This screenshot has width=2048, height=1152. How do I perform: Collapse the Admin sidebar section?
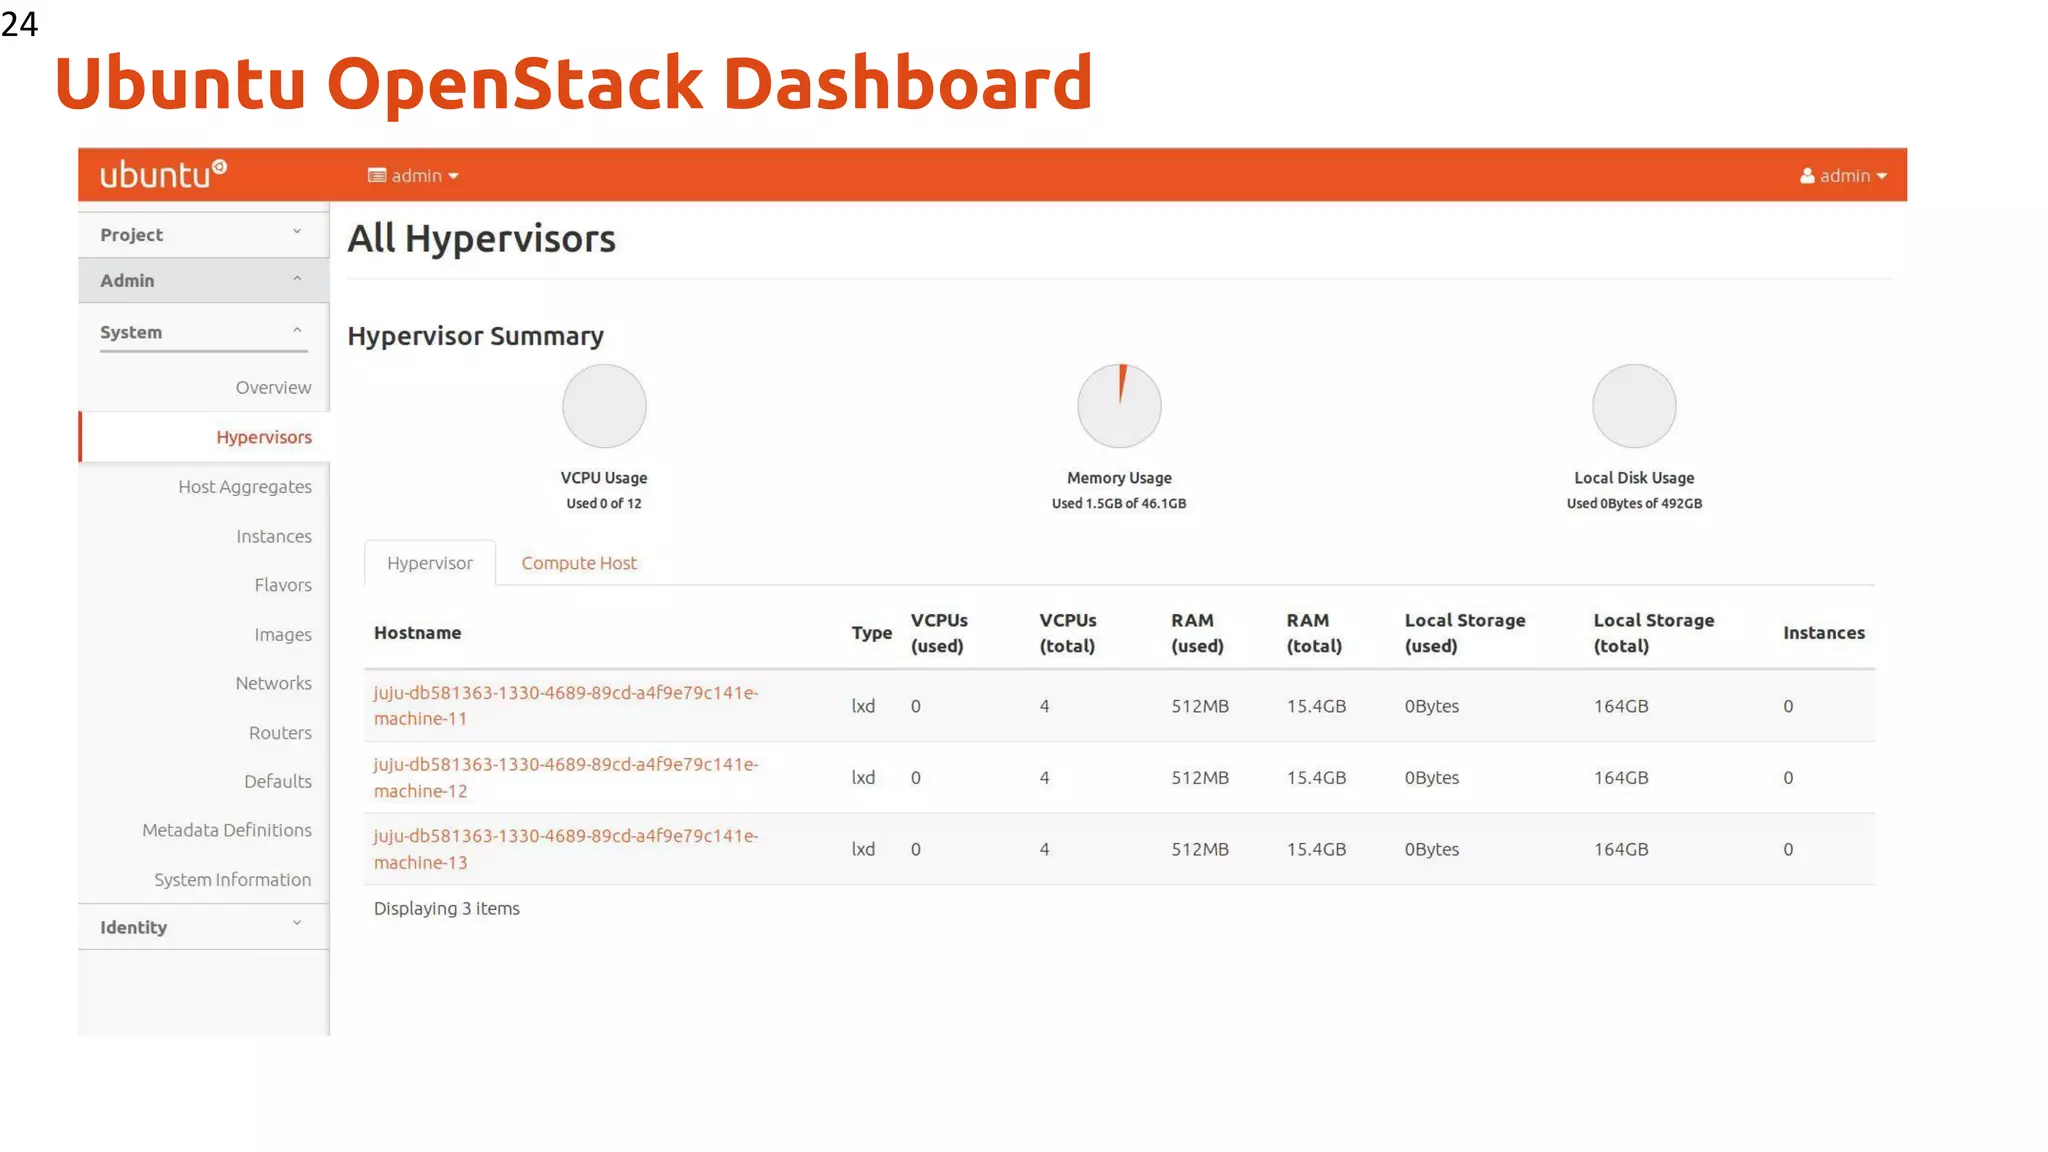click(203, 281)
